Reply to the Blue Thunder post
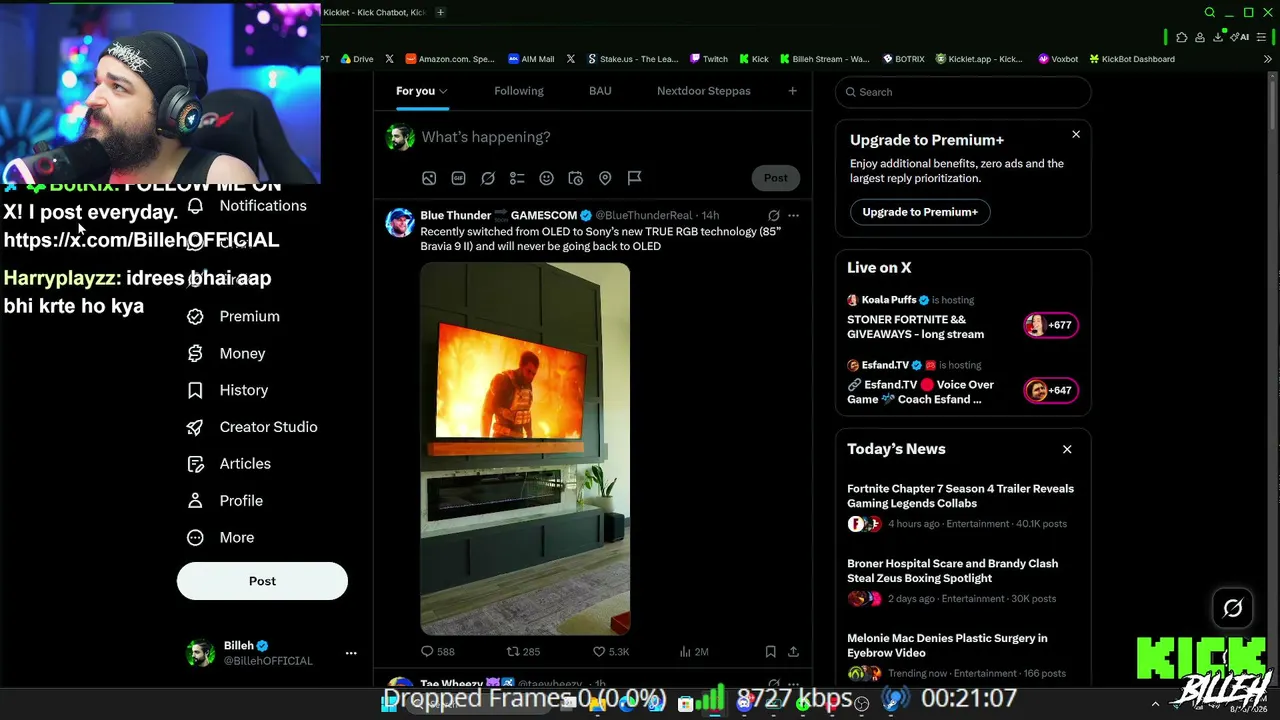1280x720 pixels. pos(437,652)
